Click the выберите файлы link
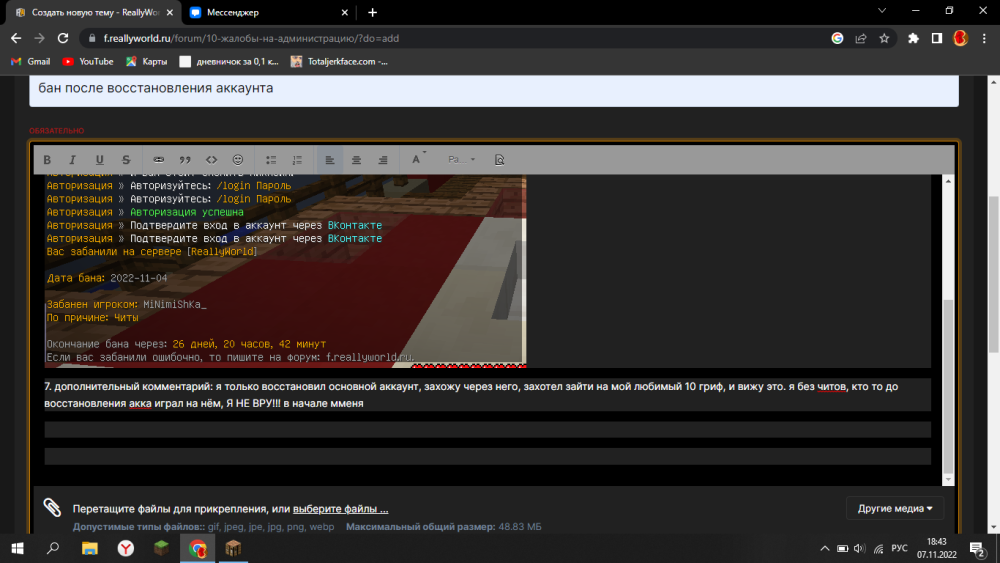 pyautogui.click(x=341, y=509)
